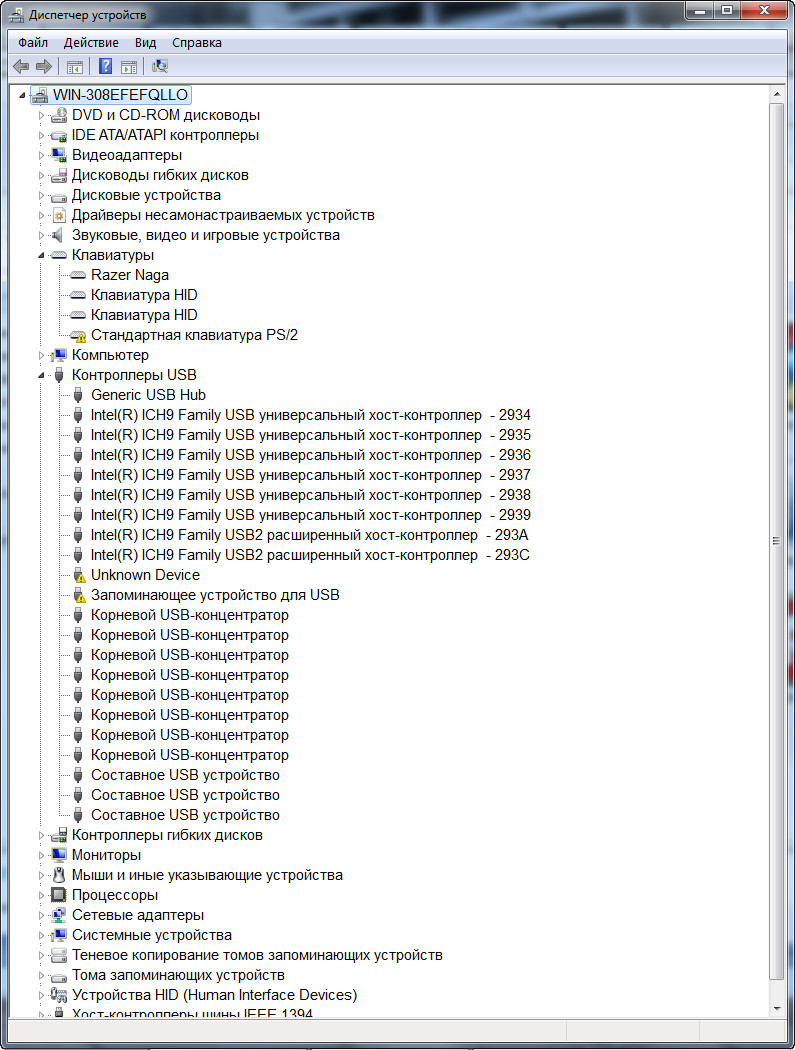
Task: Select the Generic USB Hub device
Action: (148, 395)
